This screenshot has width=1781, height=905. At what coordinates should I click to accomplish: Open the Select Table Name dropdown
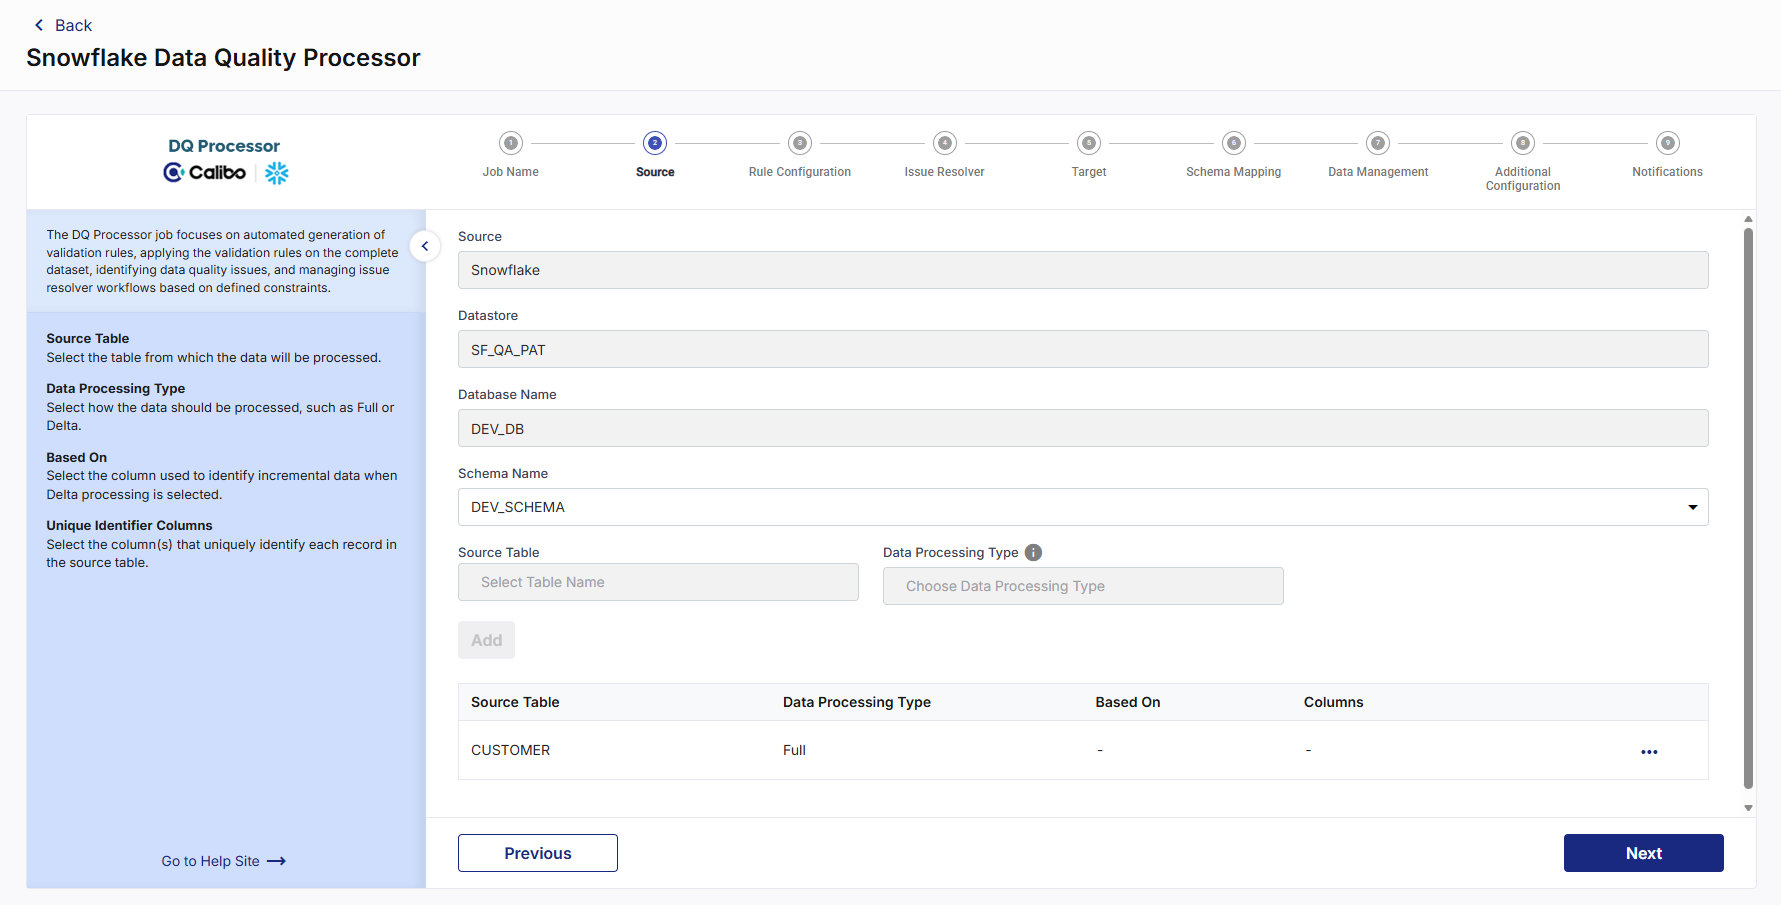(658, 582)
